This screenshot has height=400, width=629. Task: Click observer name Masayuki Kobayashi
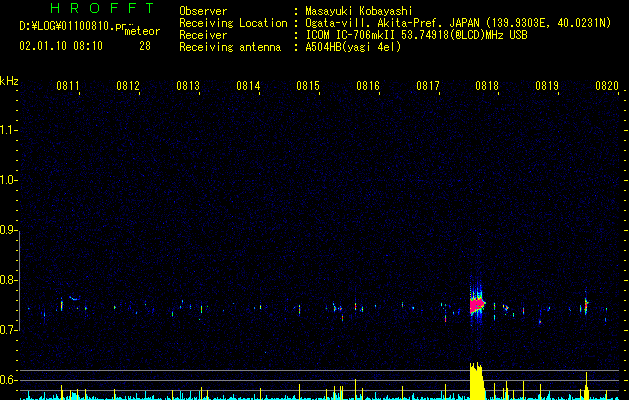point(359,11)
